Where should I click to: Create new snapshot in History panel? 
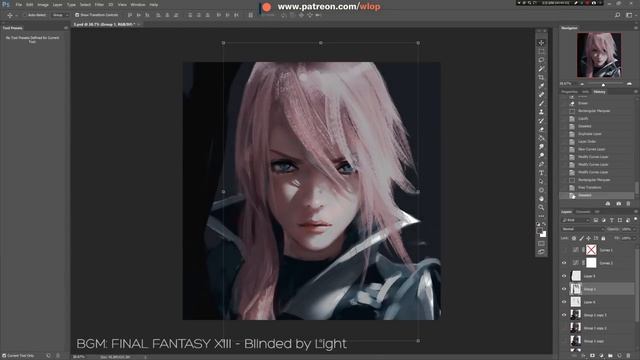pos(618,203)
